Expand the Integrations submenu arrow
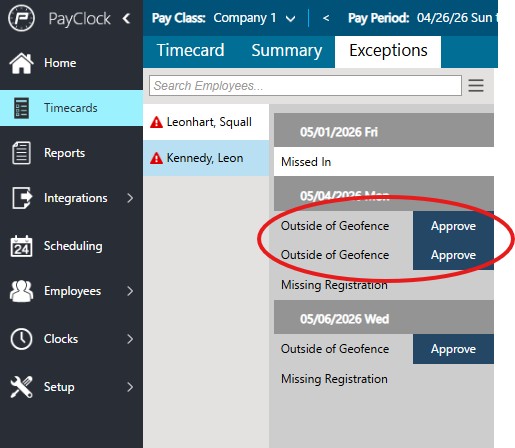This screenshot has height=448, width=515. [x=130, y=198]
